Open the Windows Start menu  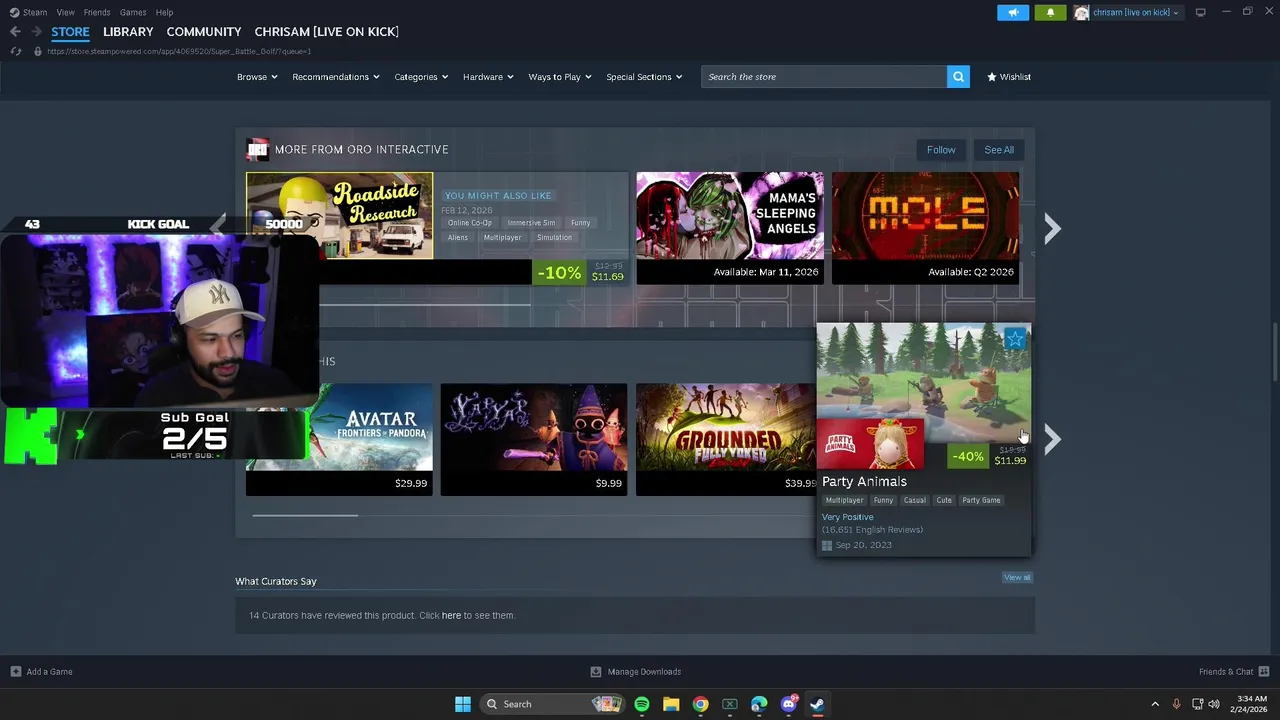(462, 704)
